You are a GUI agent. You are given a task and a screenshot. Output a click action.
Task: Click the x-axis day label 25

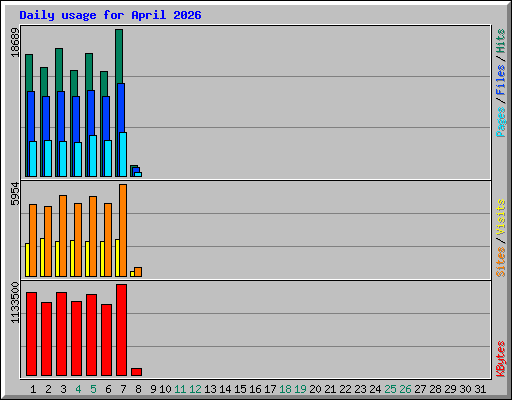[x=390, y=389]
